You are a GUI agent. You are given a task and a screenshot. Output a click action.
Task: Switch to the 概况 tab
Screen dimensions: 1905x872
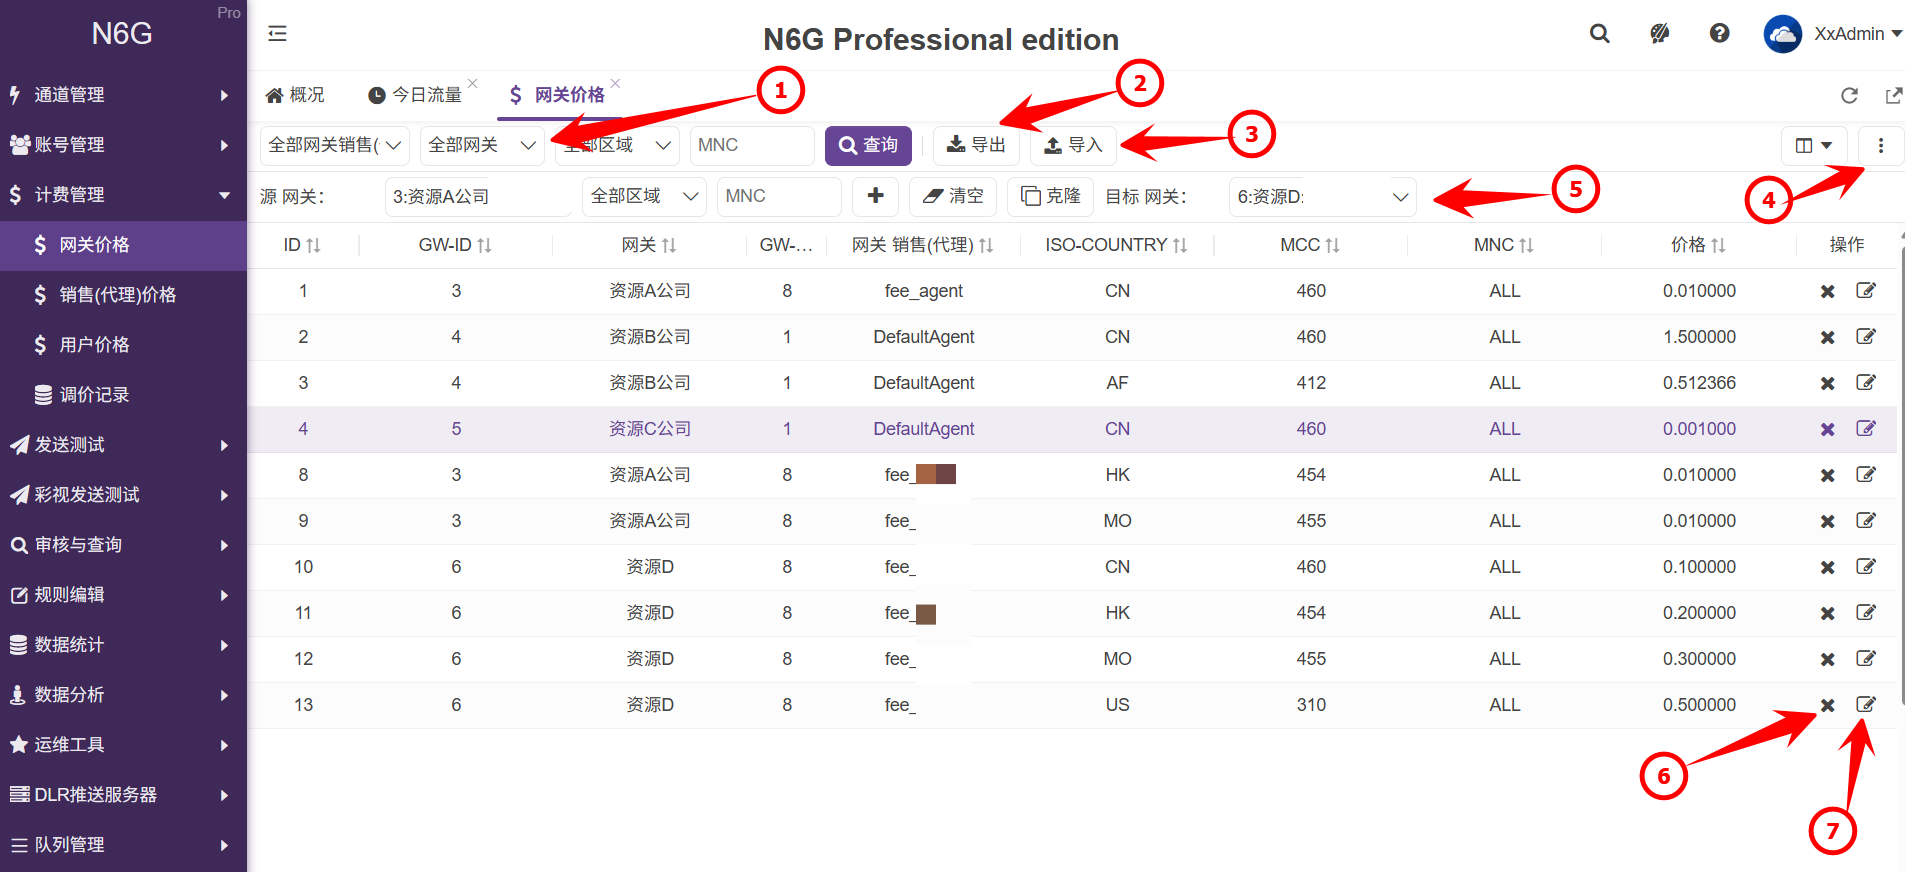[x=295, y=95]
